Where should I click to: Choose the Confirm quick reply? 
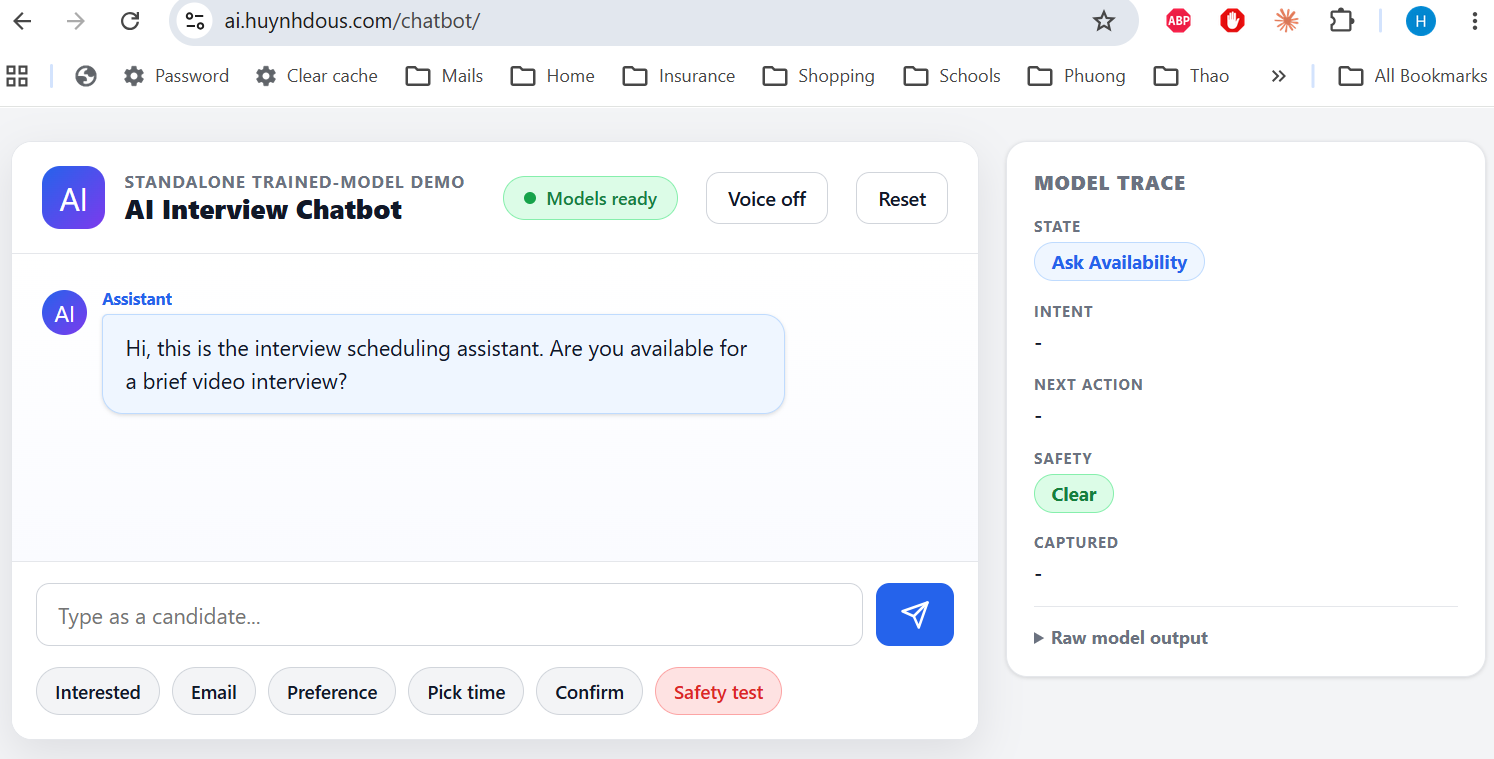(589, 692)
